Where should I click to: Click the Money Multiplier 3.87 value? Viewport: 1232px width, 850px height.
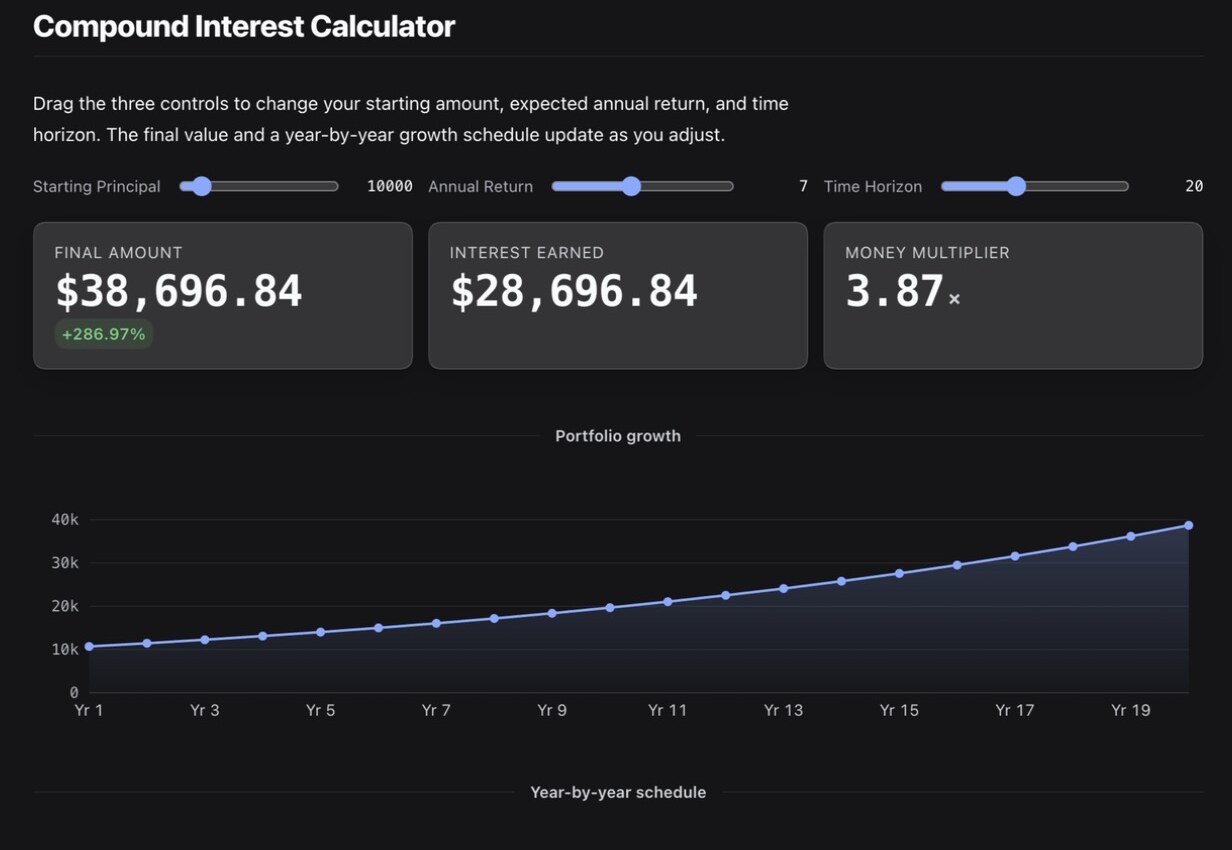click(895, 291)
